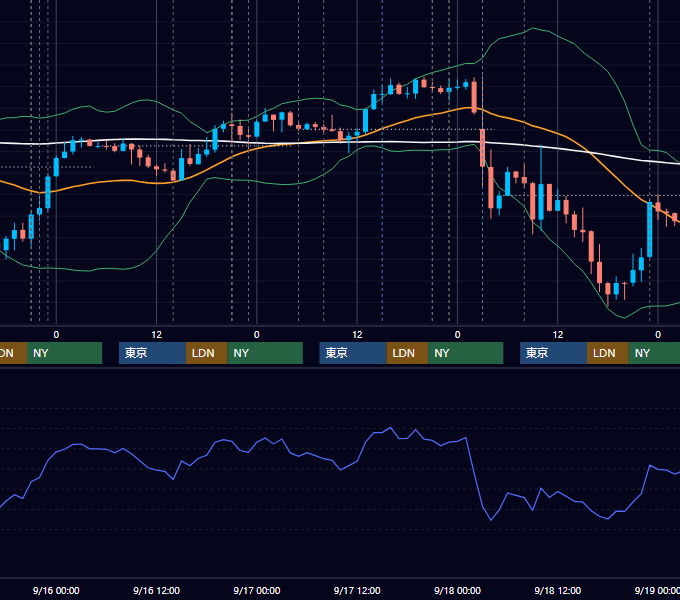
Task: Click the NY session block near 9/16 00:00
Action: pyautogui.click(x=64, y=353)
